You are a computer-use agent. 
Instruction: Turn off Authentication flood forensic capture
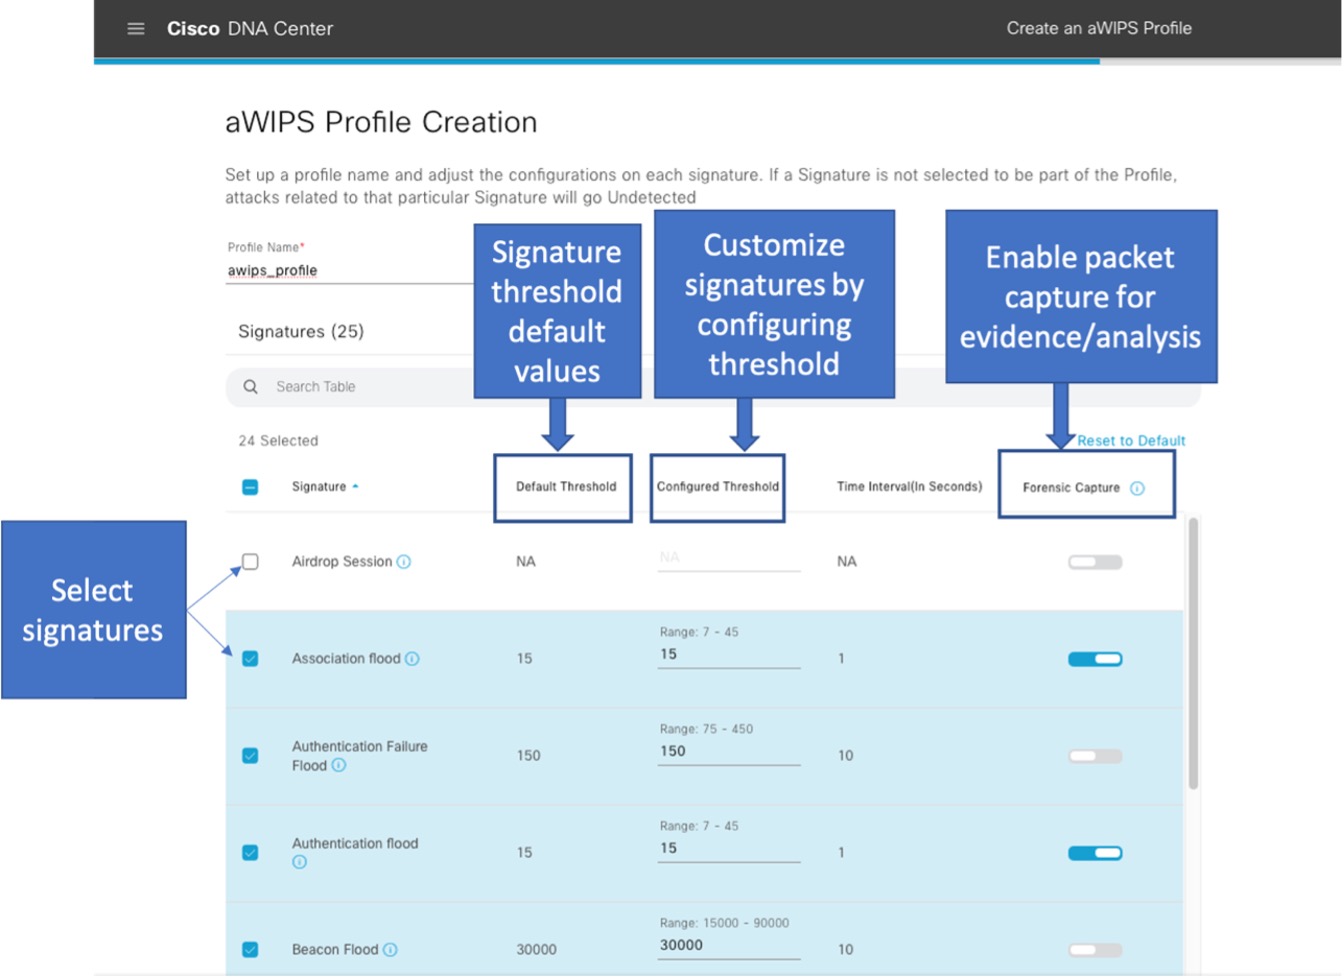[x=1095, y=853]
